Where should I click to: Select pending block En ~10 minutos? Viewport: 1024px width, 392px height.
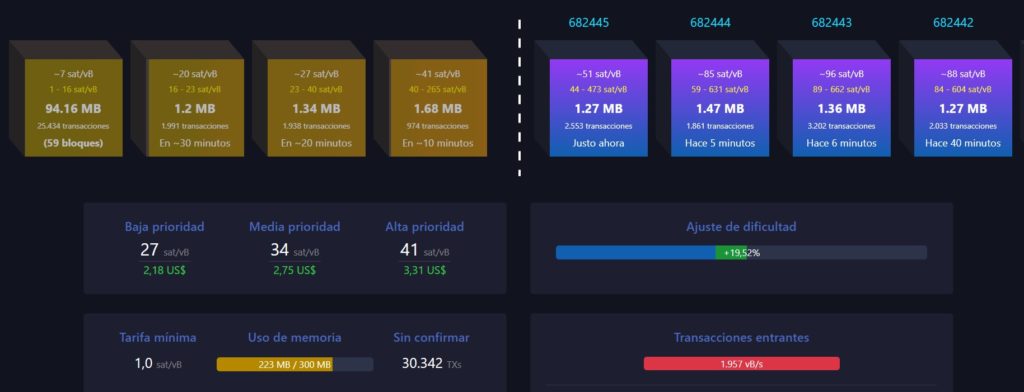(x=438, y=108)
